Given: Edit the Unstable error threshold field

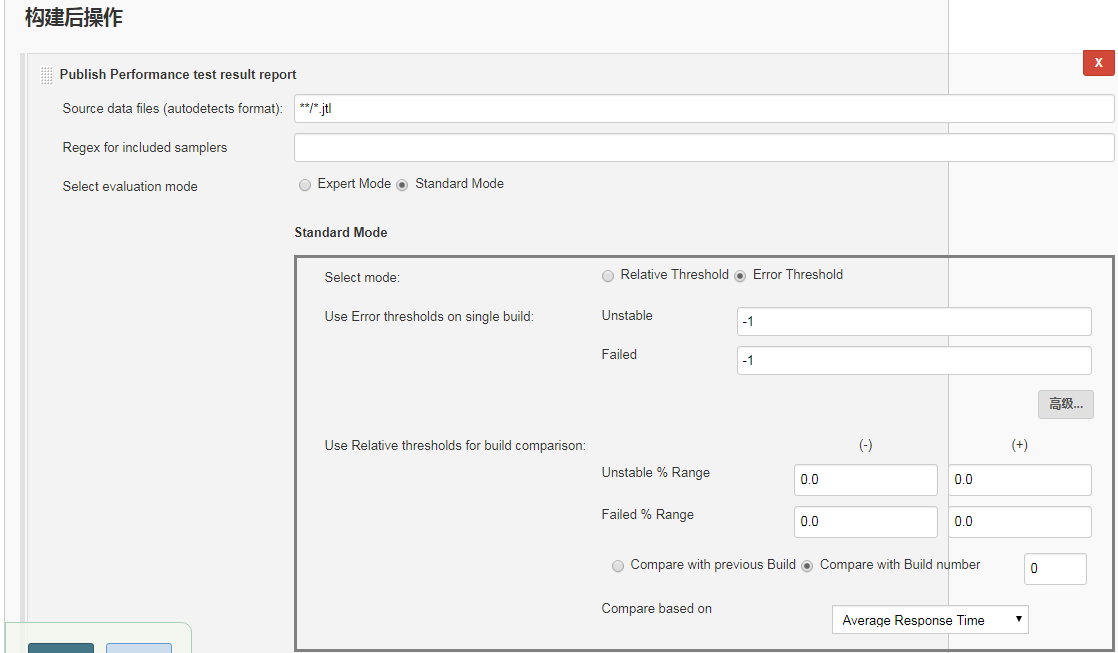Looking at the screenshot, I should tap(914, 322).
